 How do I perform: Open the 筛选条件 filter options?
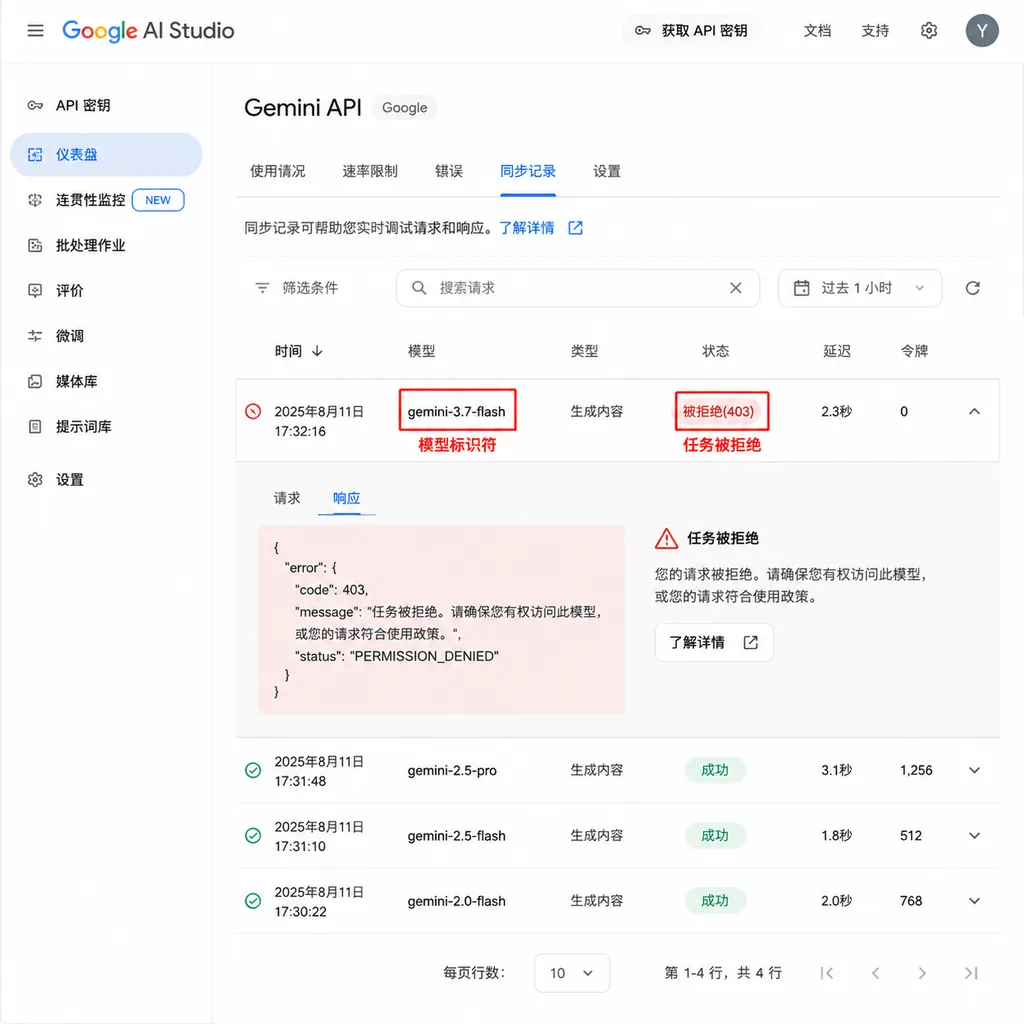296,288
